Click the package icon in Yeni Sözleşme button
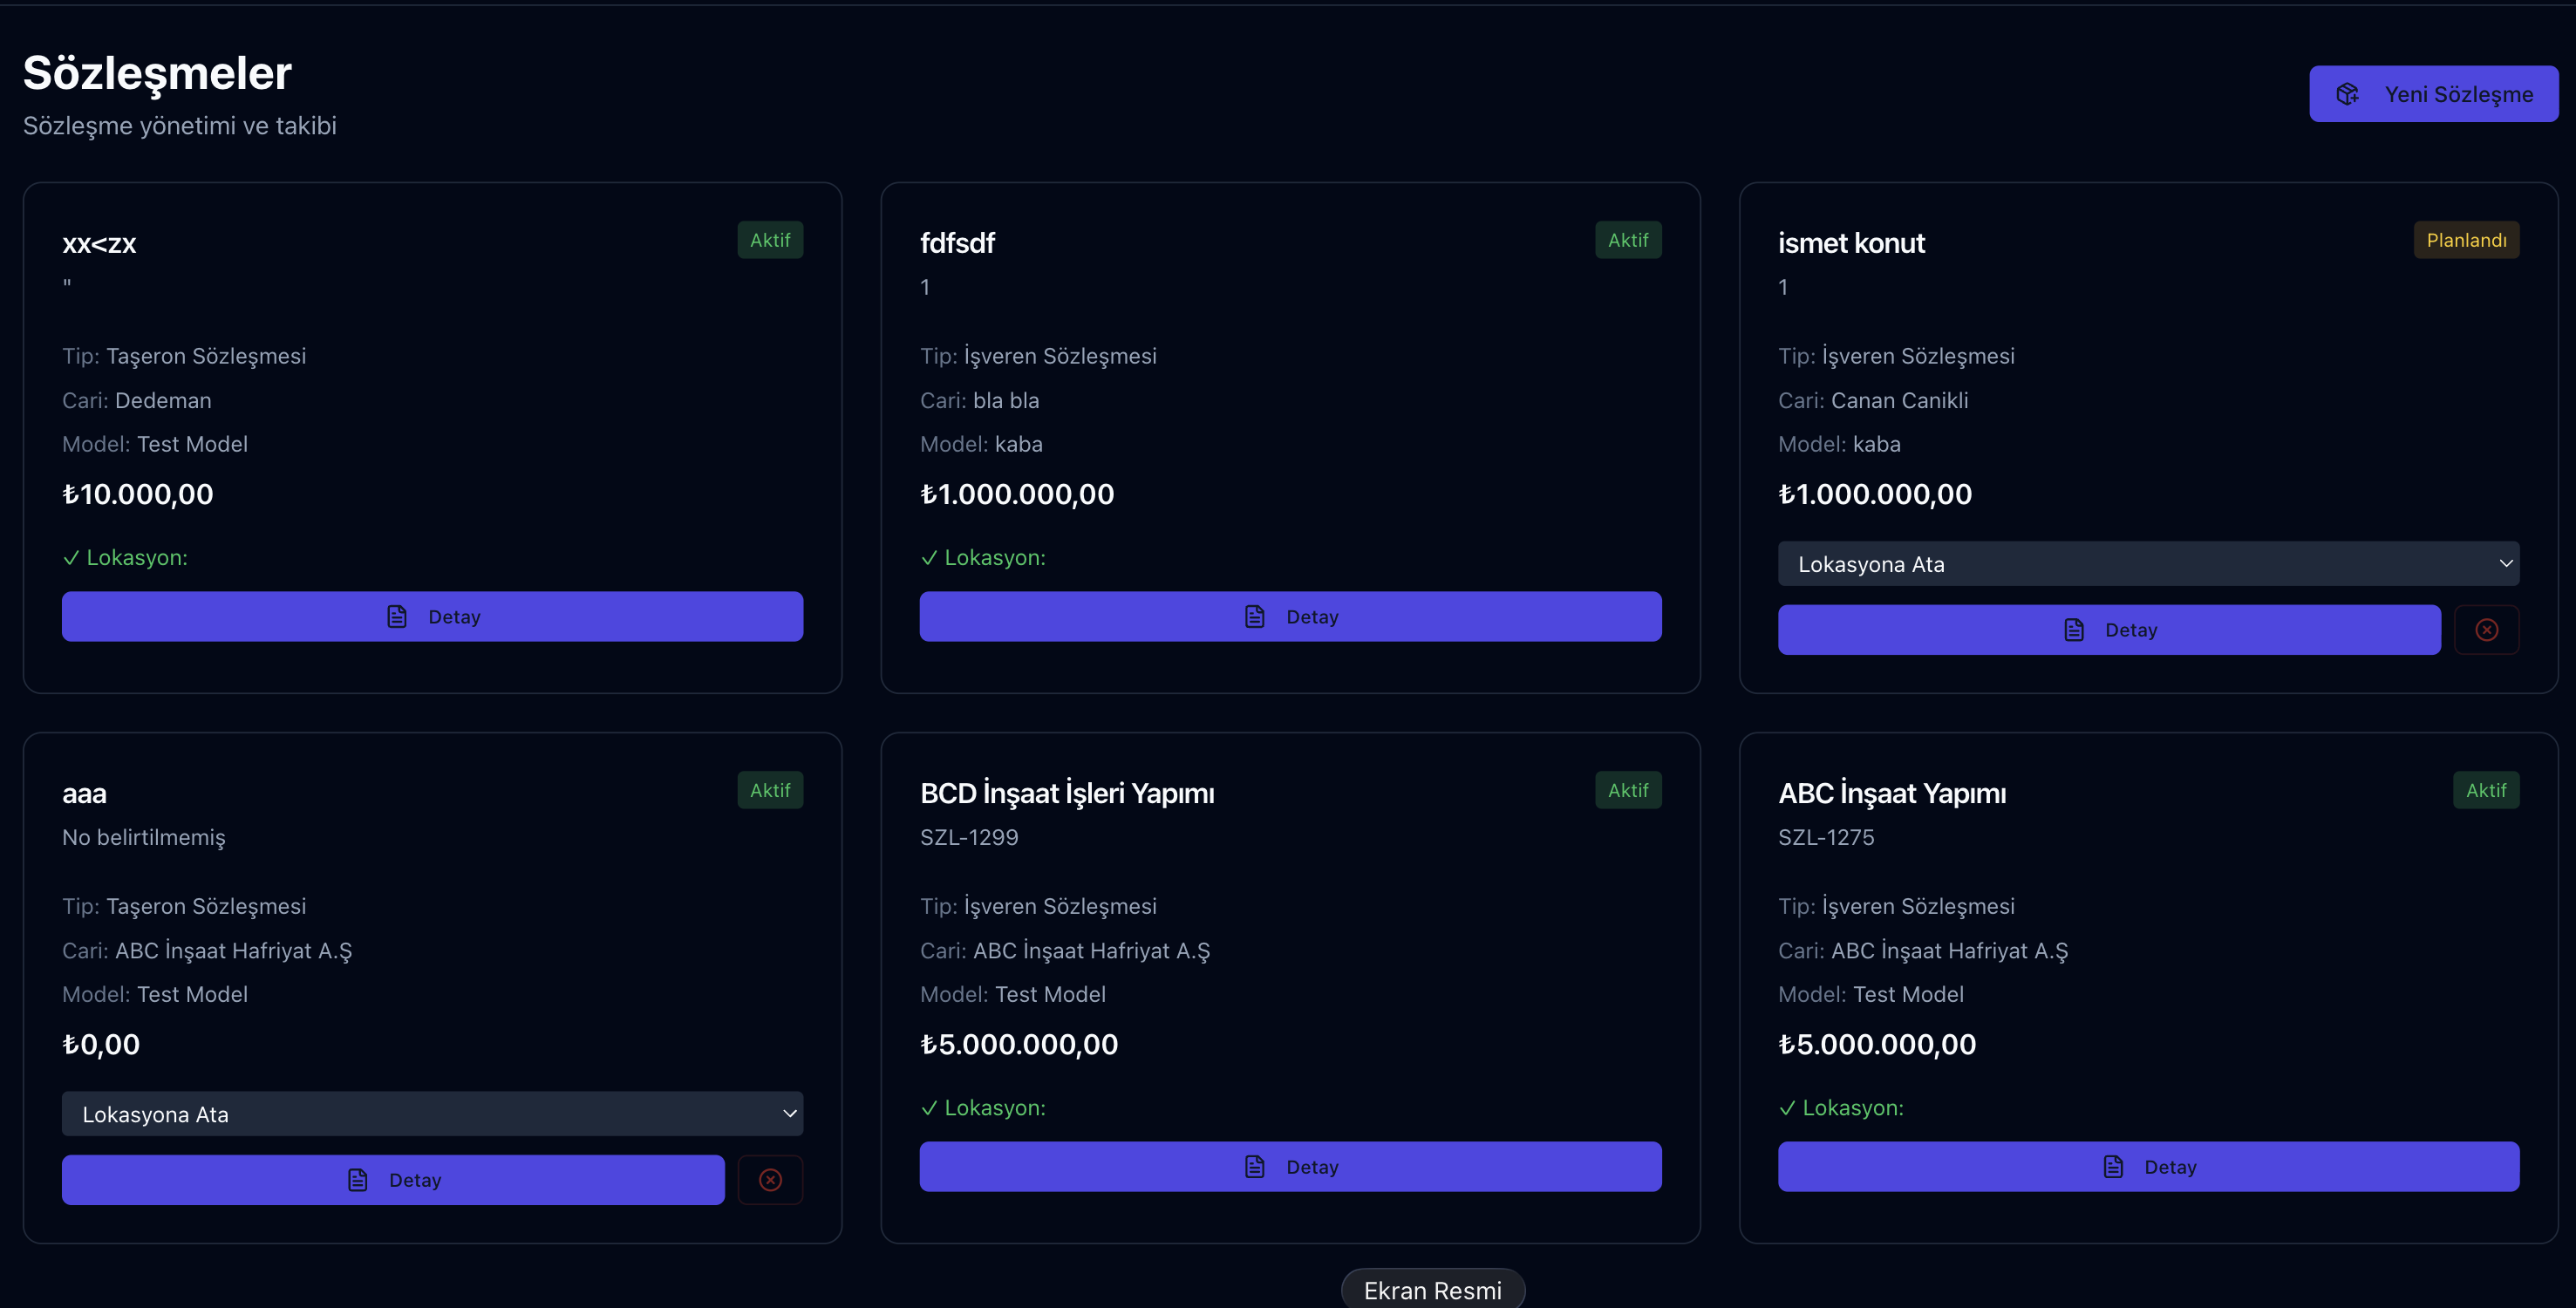The image size is (2576, 1308). tap(2347, 94)
